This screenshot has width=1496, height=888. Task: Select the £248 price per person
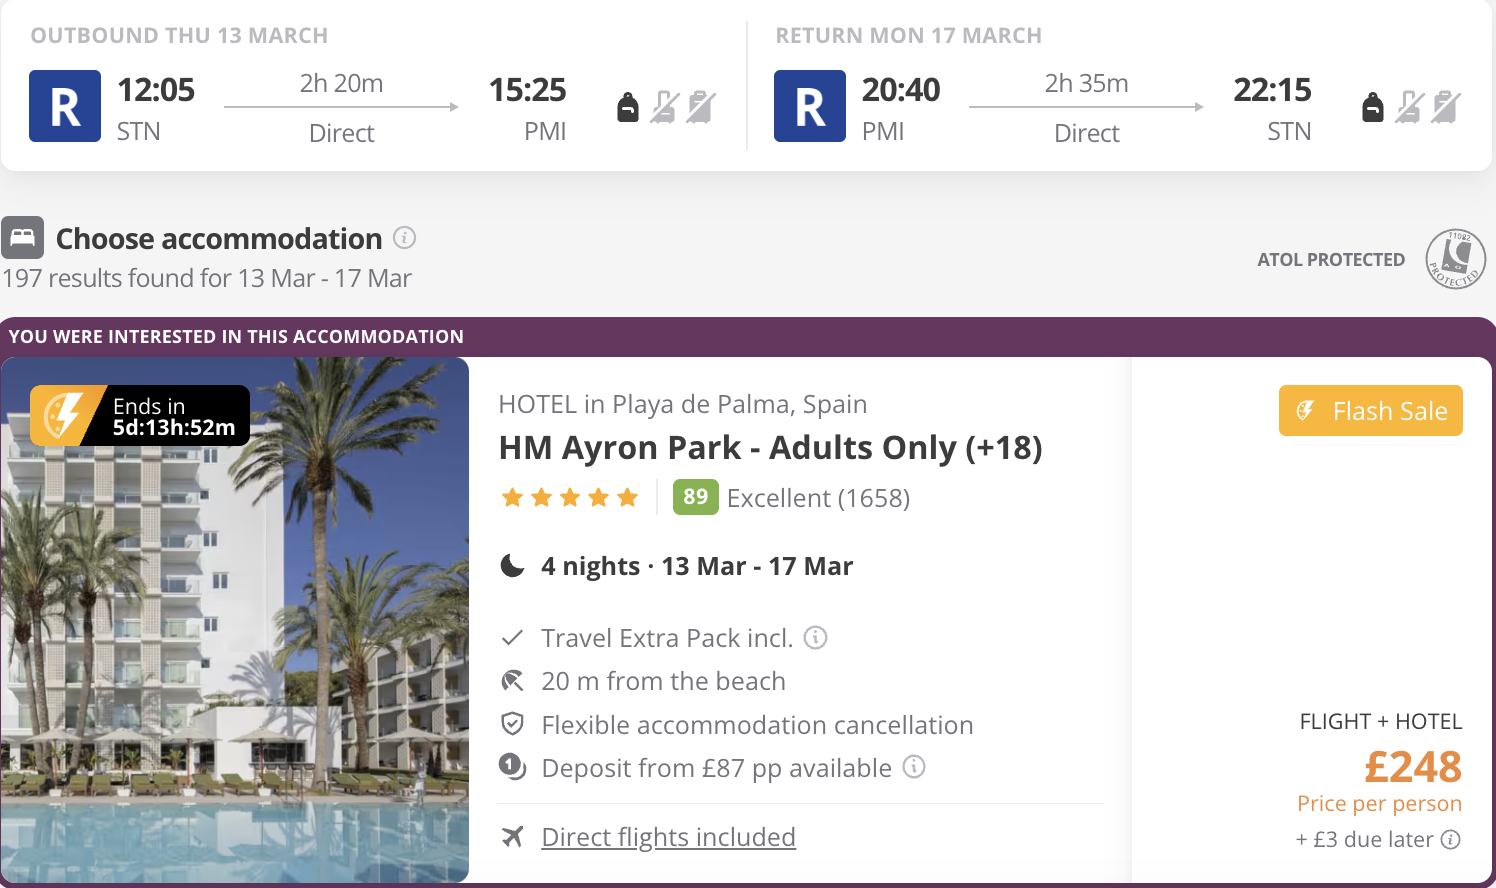tap(1412, 768)
